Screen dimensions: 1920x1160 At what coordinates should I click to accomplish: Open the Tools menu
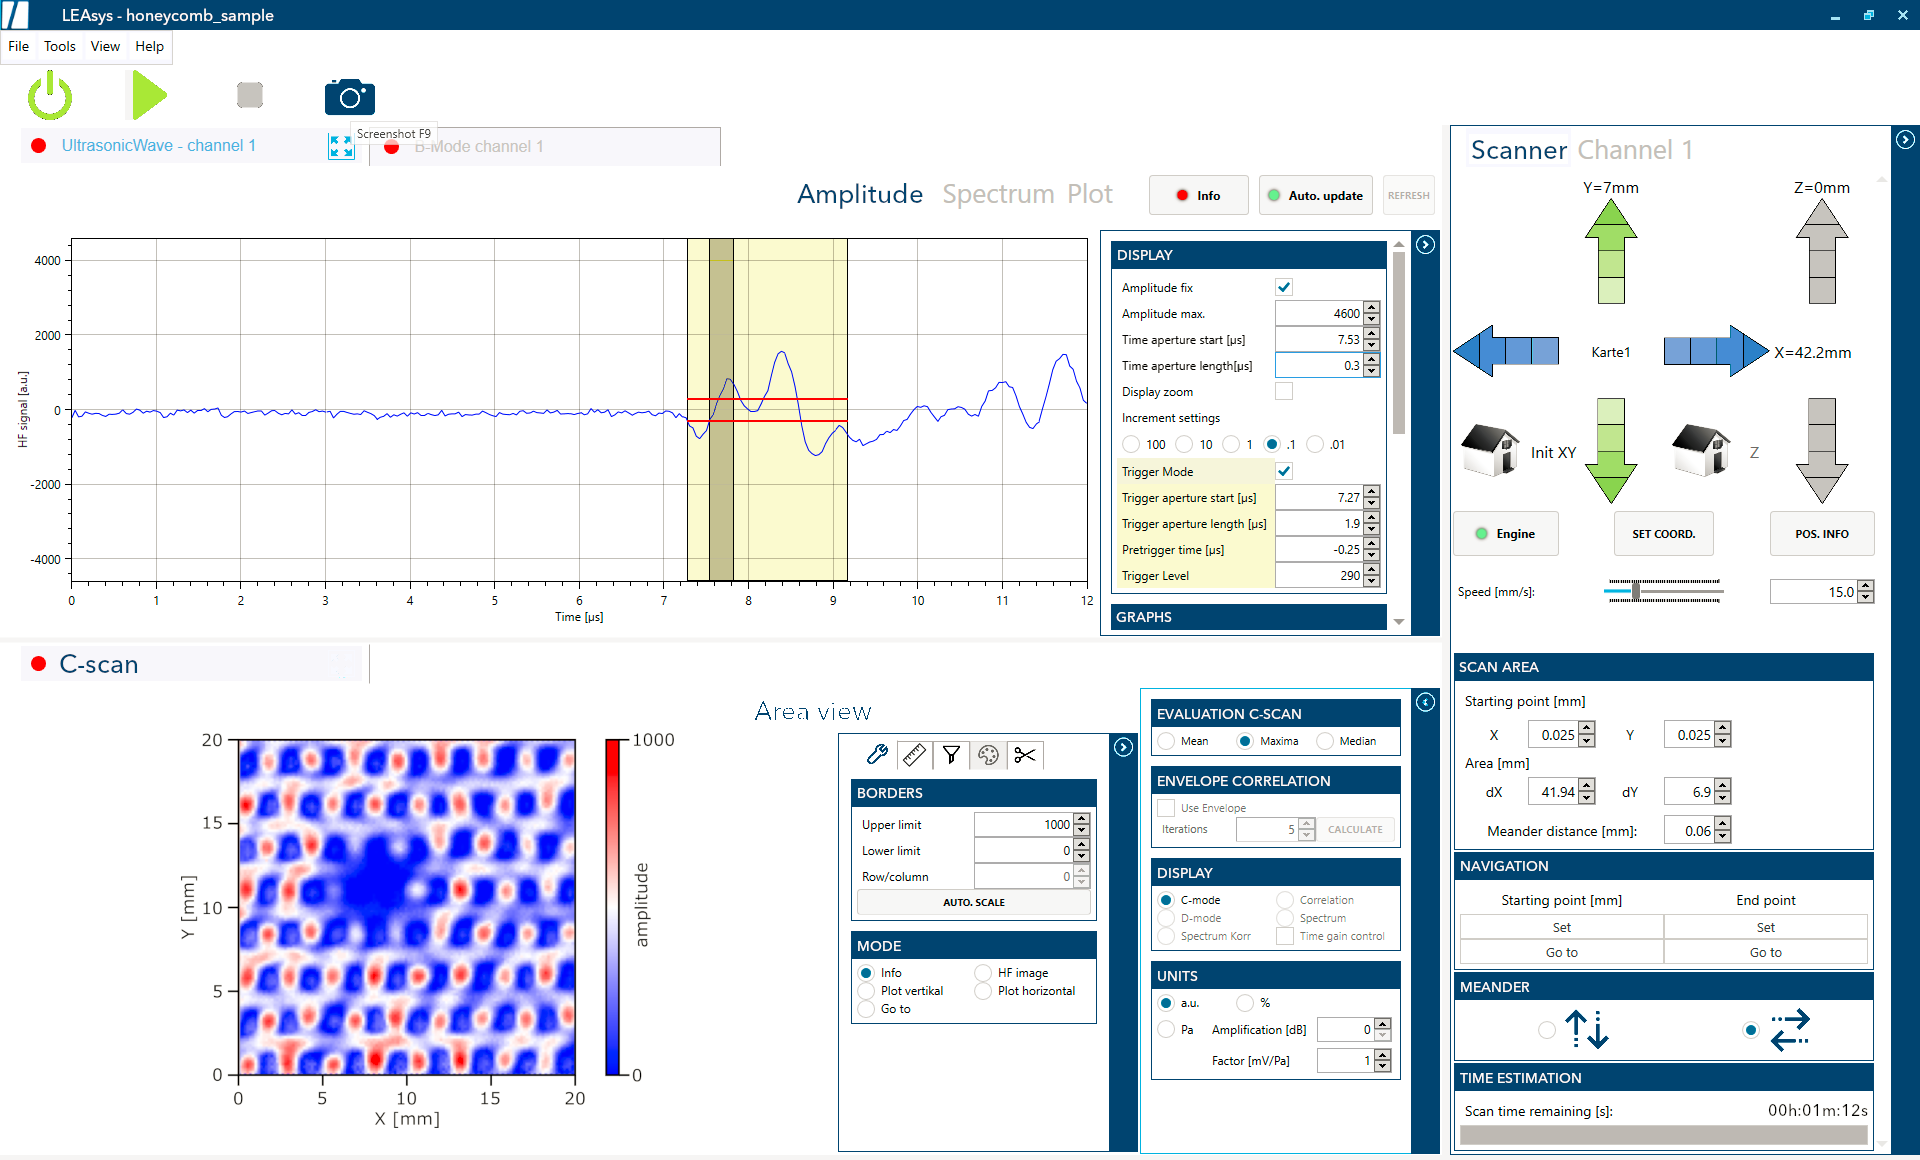coord(59,46)
